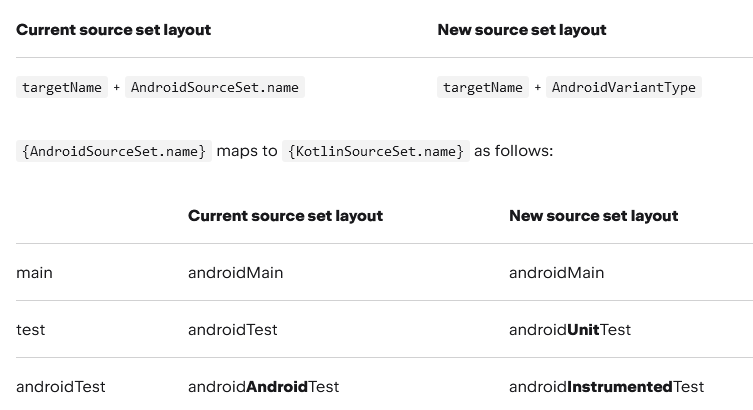The image size is (753, 410).
Task: Click the androidTest cell in Current layout column
Action: pyautogui.click(x=233, y=330)
